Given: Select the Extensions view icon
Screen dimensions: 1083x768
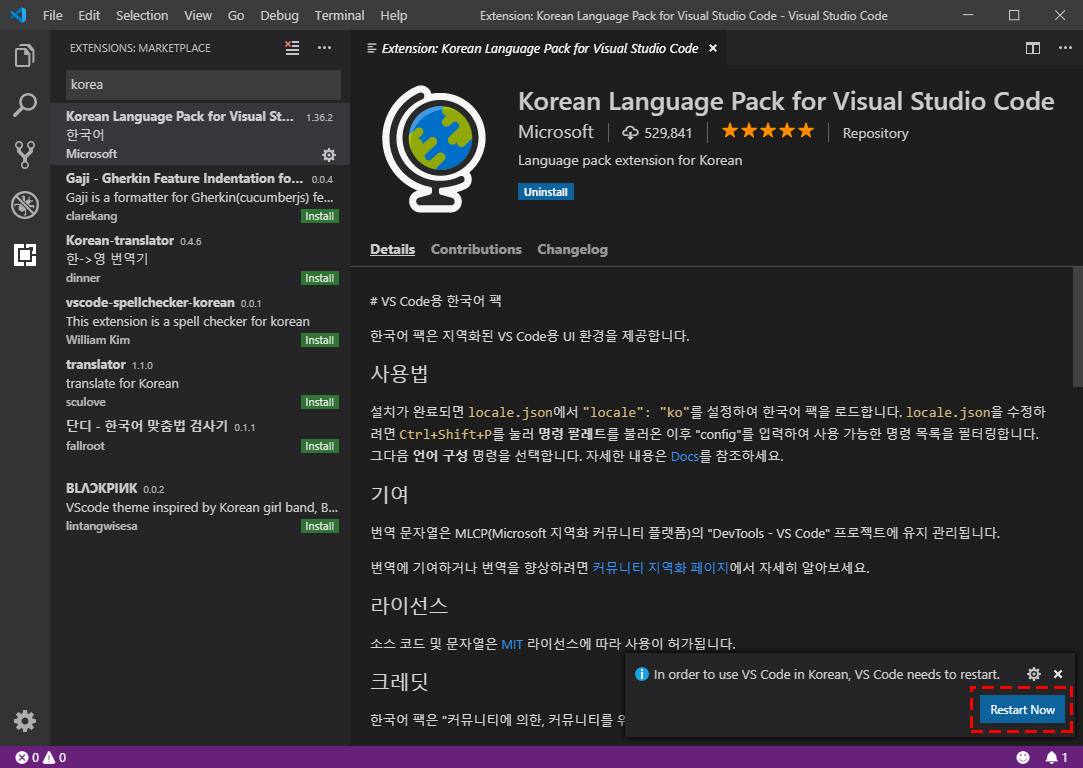Looking at the screenshot, I should click(x=25, y=255).
